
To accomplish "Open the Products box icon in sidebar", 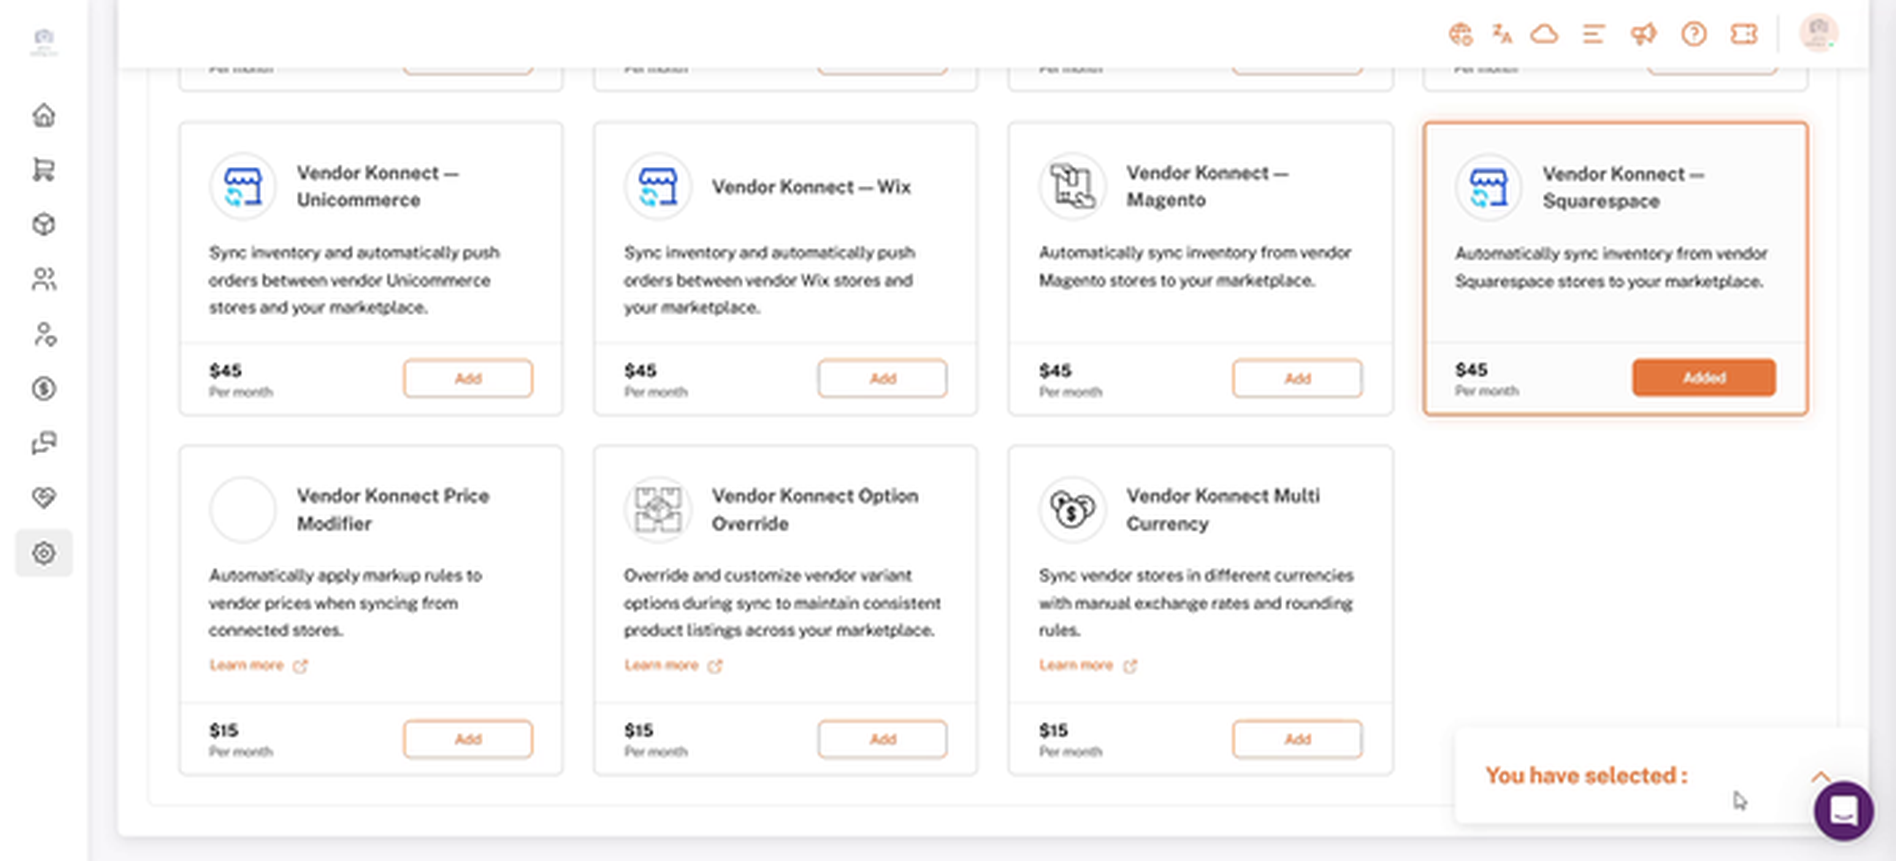I will tap(44, 224).
